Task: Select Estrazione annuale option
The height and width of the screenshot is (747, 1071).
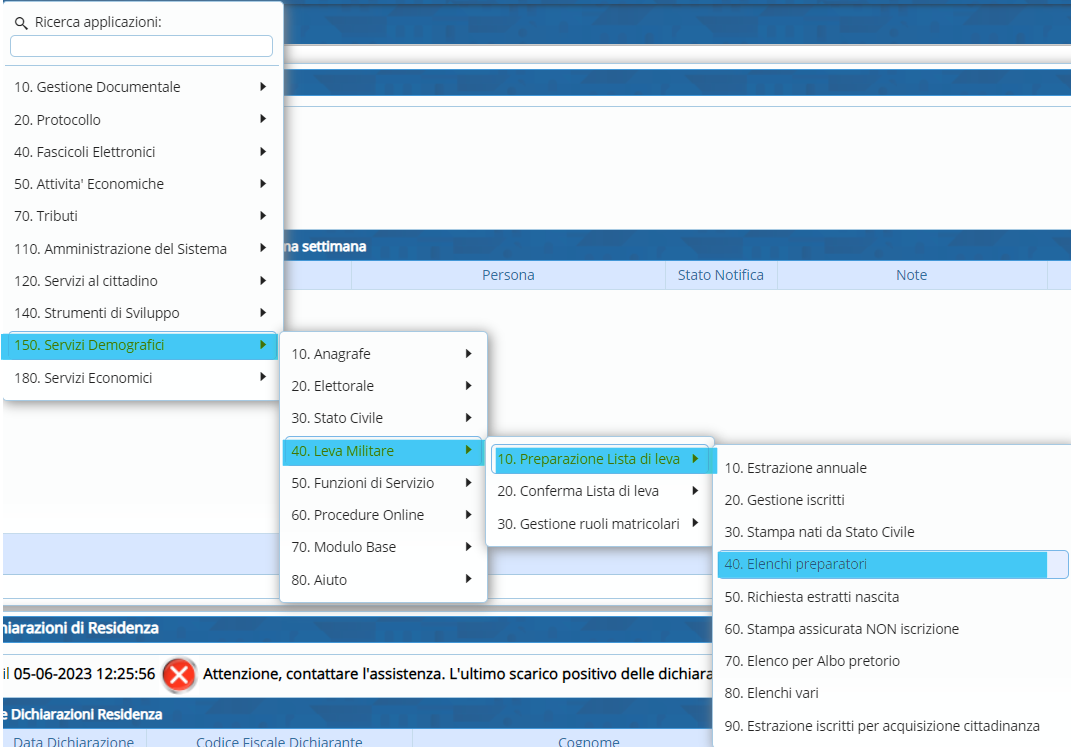Action: pyautogui.click(x=795, y=468)
